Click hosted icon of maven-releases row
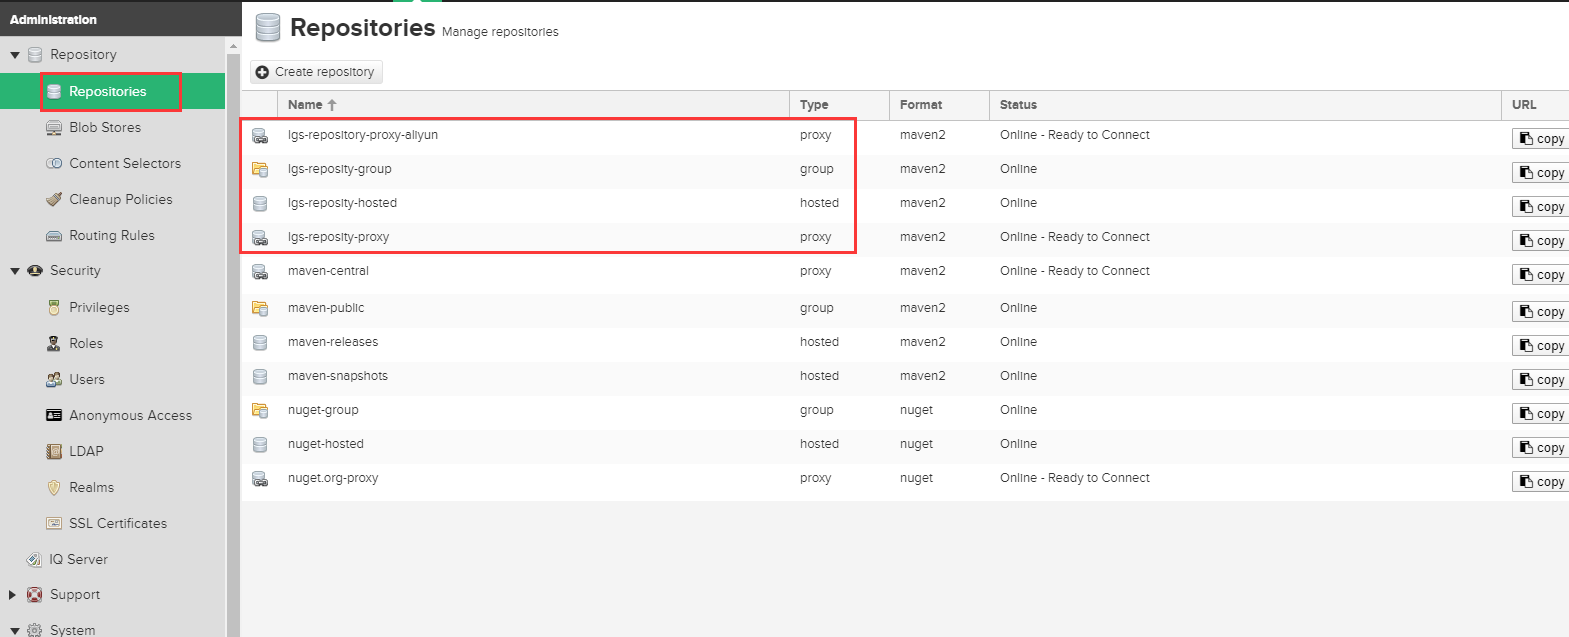The image size is (1569, 637). 260,343
